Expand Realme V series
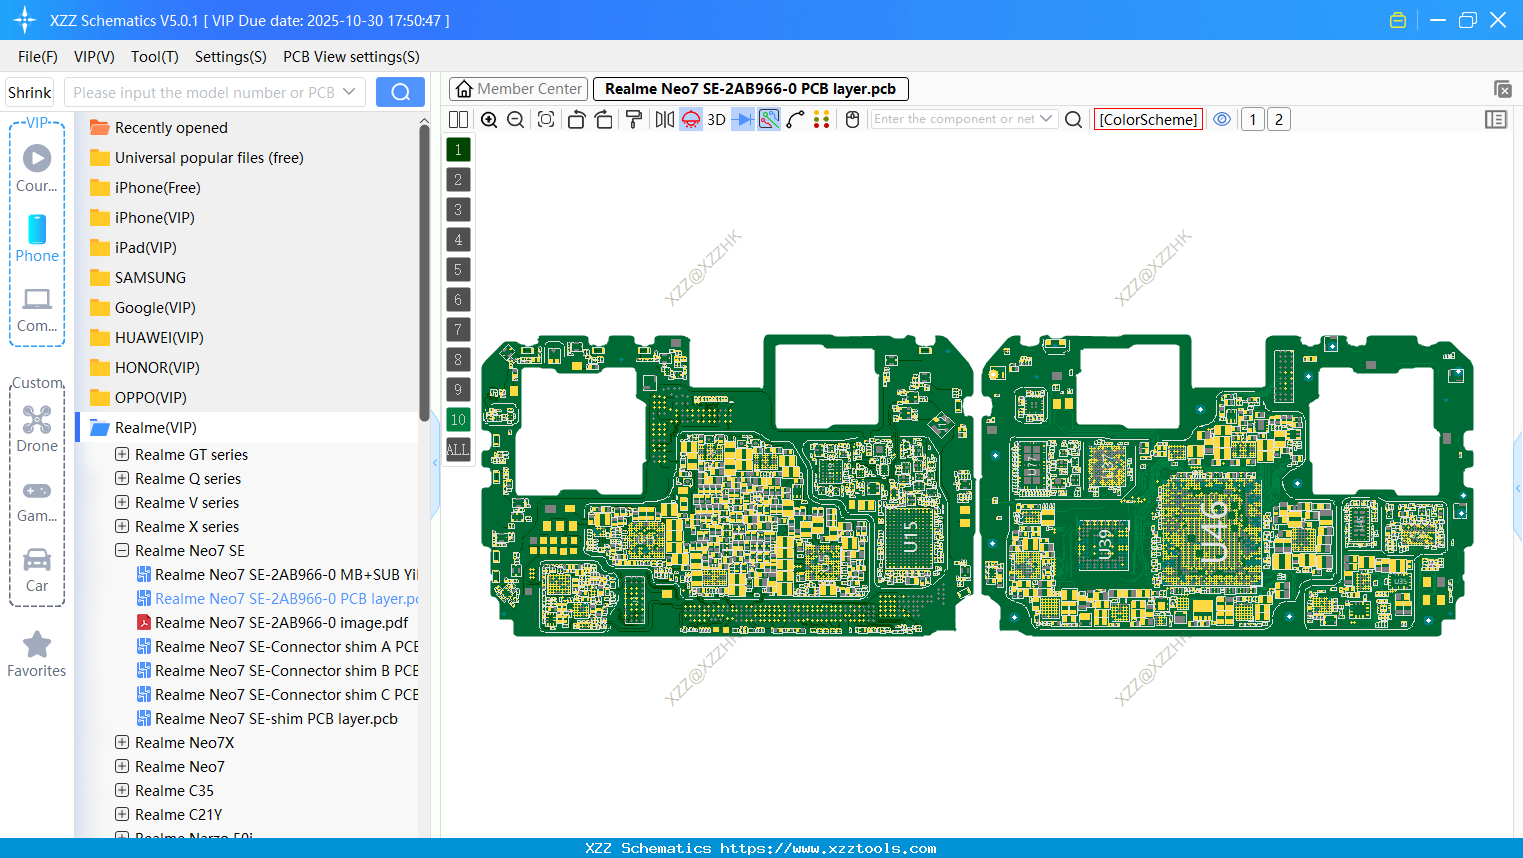Viewport: 1523px width, 858px height. (x=122, y=502)
